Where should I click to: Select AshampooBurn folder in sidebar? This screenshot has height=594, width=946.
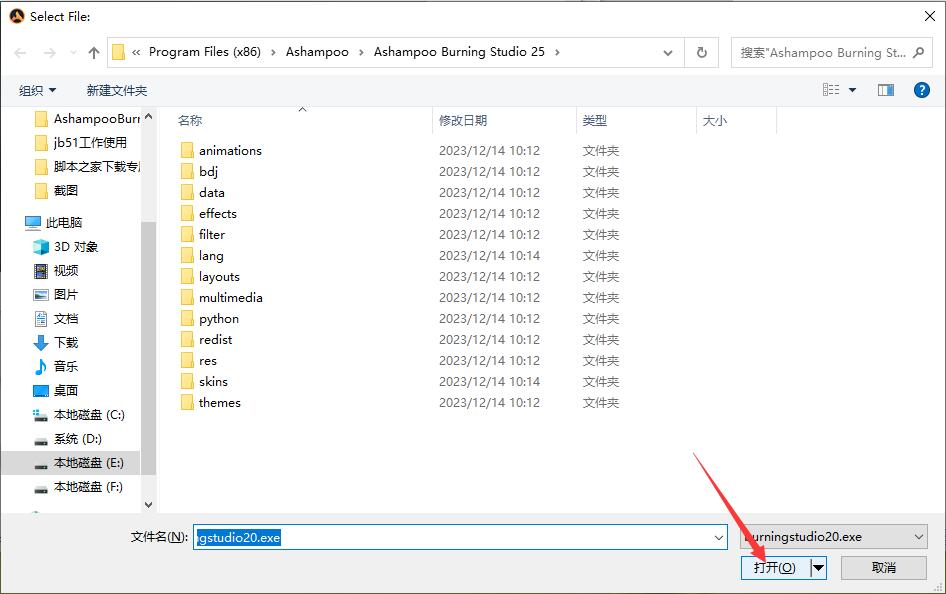(87, 119)
